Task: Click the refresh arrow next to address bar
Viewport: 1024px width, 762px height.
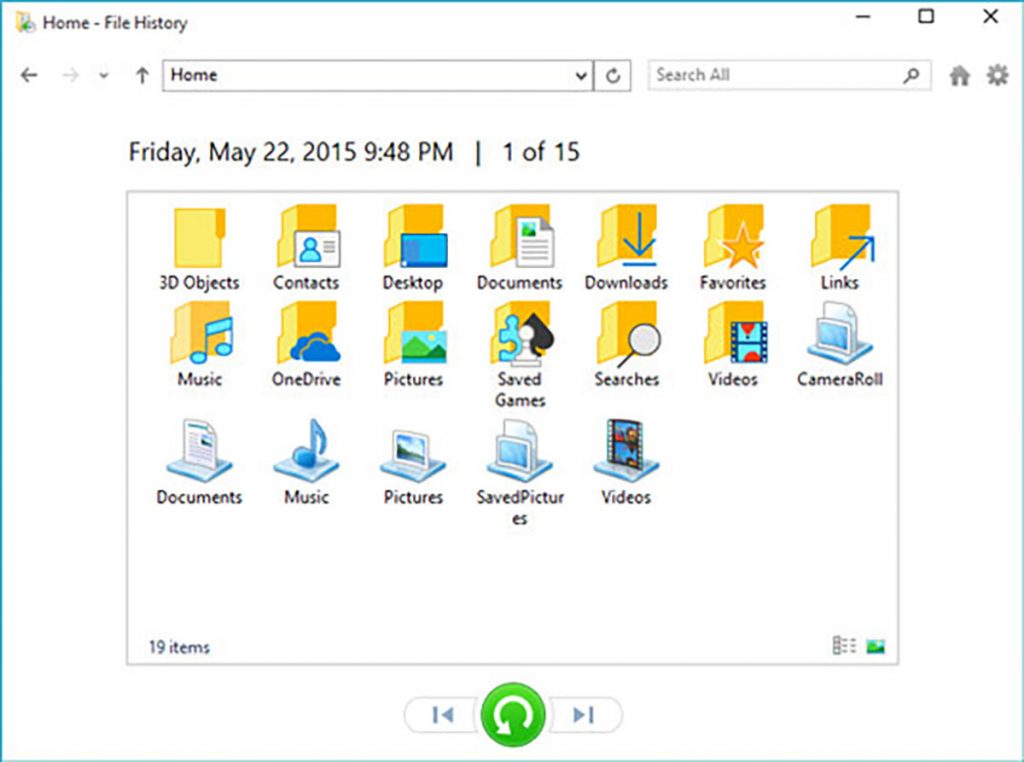Action: [613, 75]
